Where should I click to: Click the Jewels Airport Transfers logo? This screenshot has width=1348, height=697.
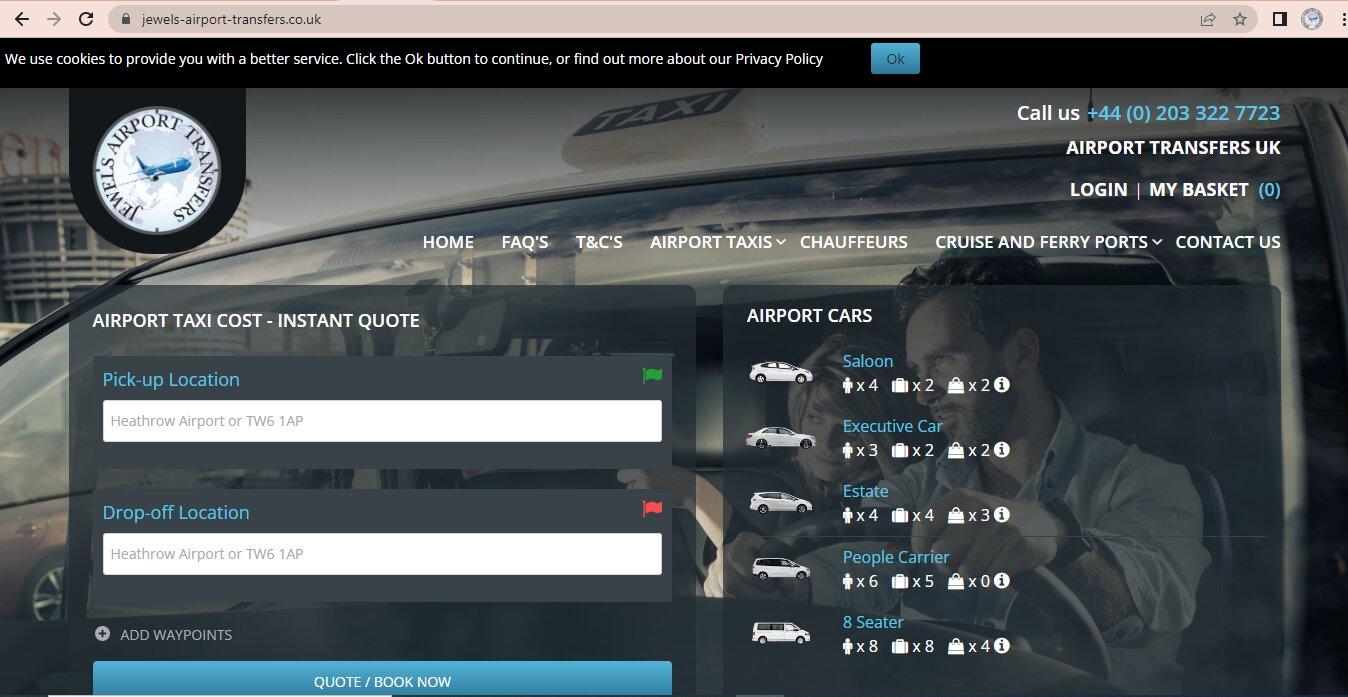click(x=157, y=170)
